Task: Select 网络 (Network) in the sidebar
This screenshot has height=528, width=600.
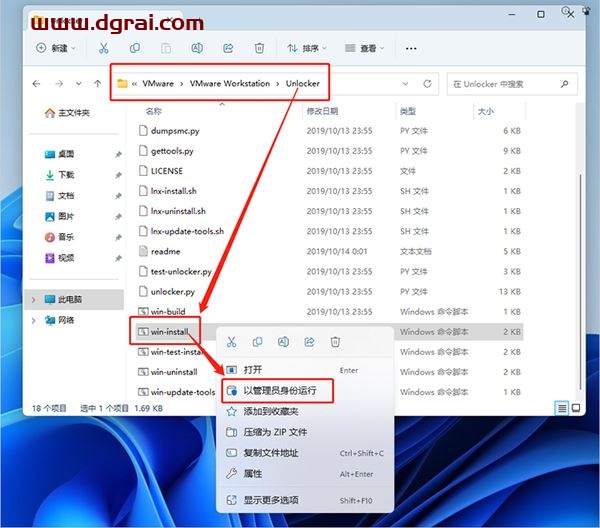Action: [x=60, y=320]
